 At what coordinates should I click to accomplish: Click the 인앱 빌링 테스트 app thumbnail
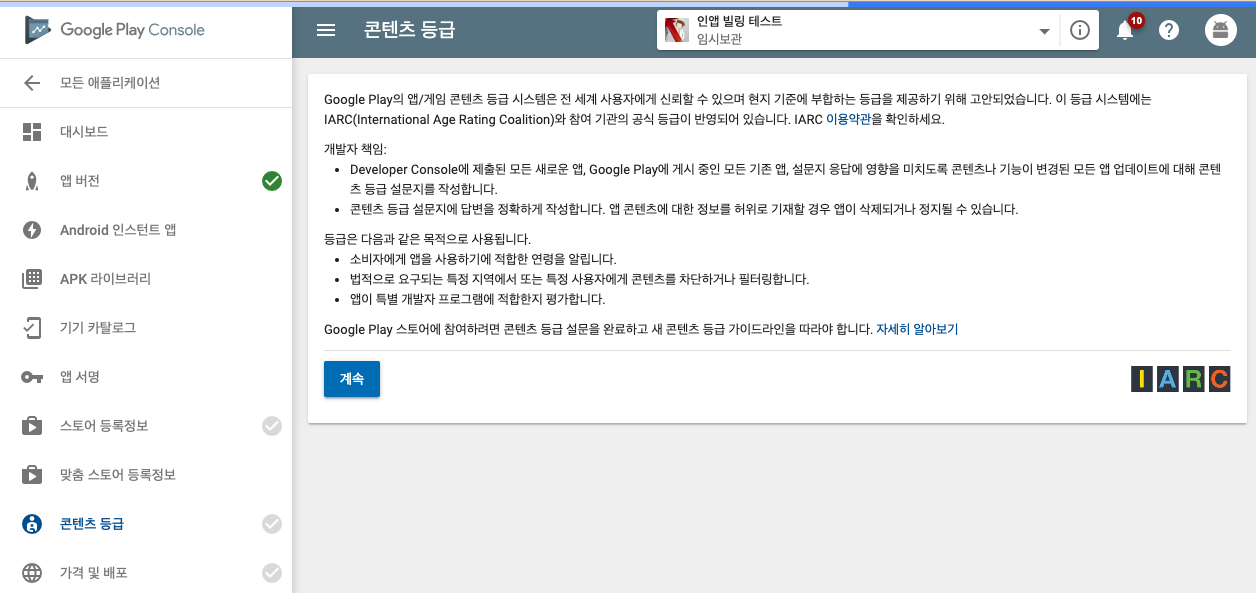(677, 30)
